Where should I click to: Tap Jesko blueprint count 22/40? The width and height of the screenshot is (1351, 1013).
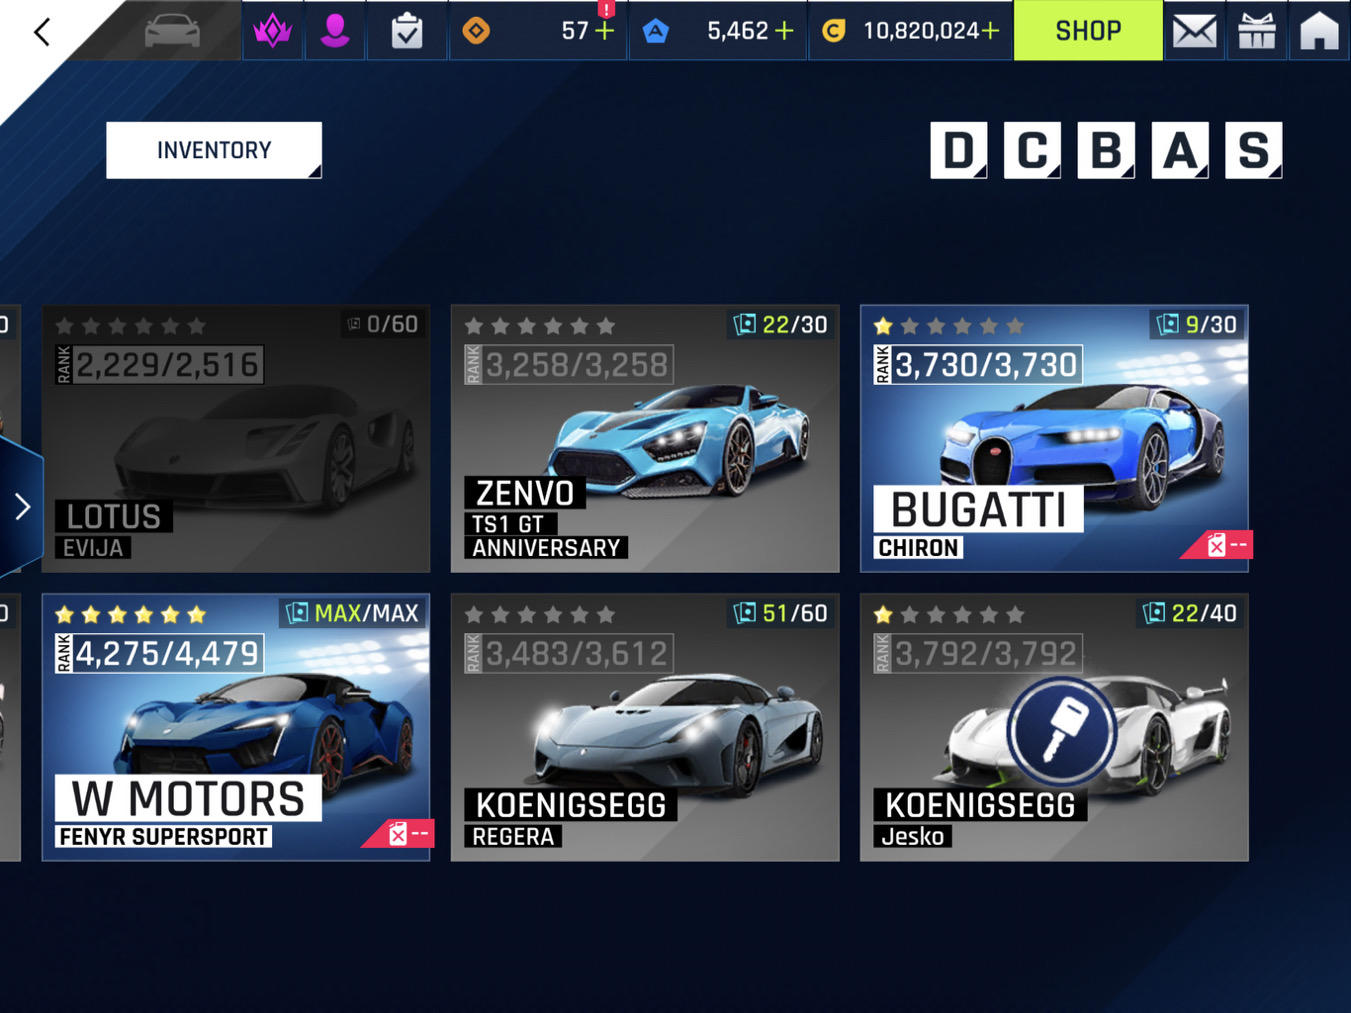pos(1190,613)
